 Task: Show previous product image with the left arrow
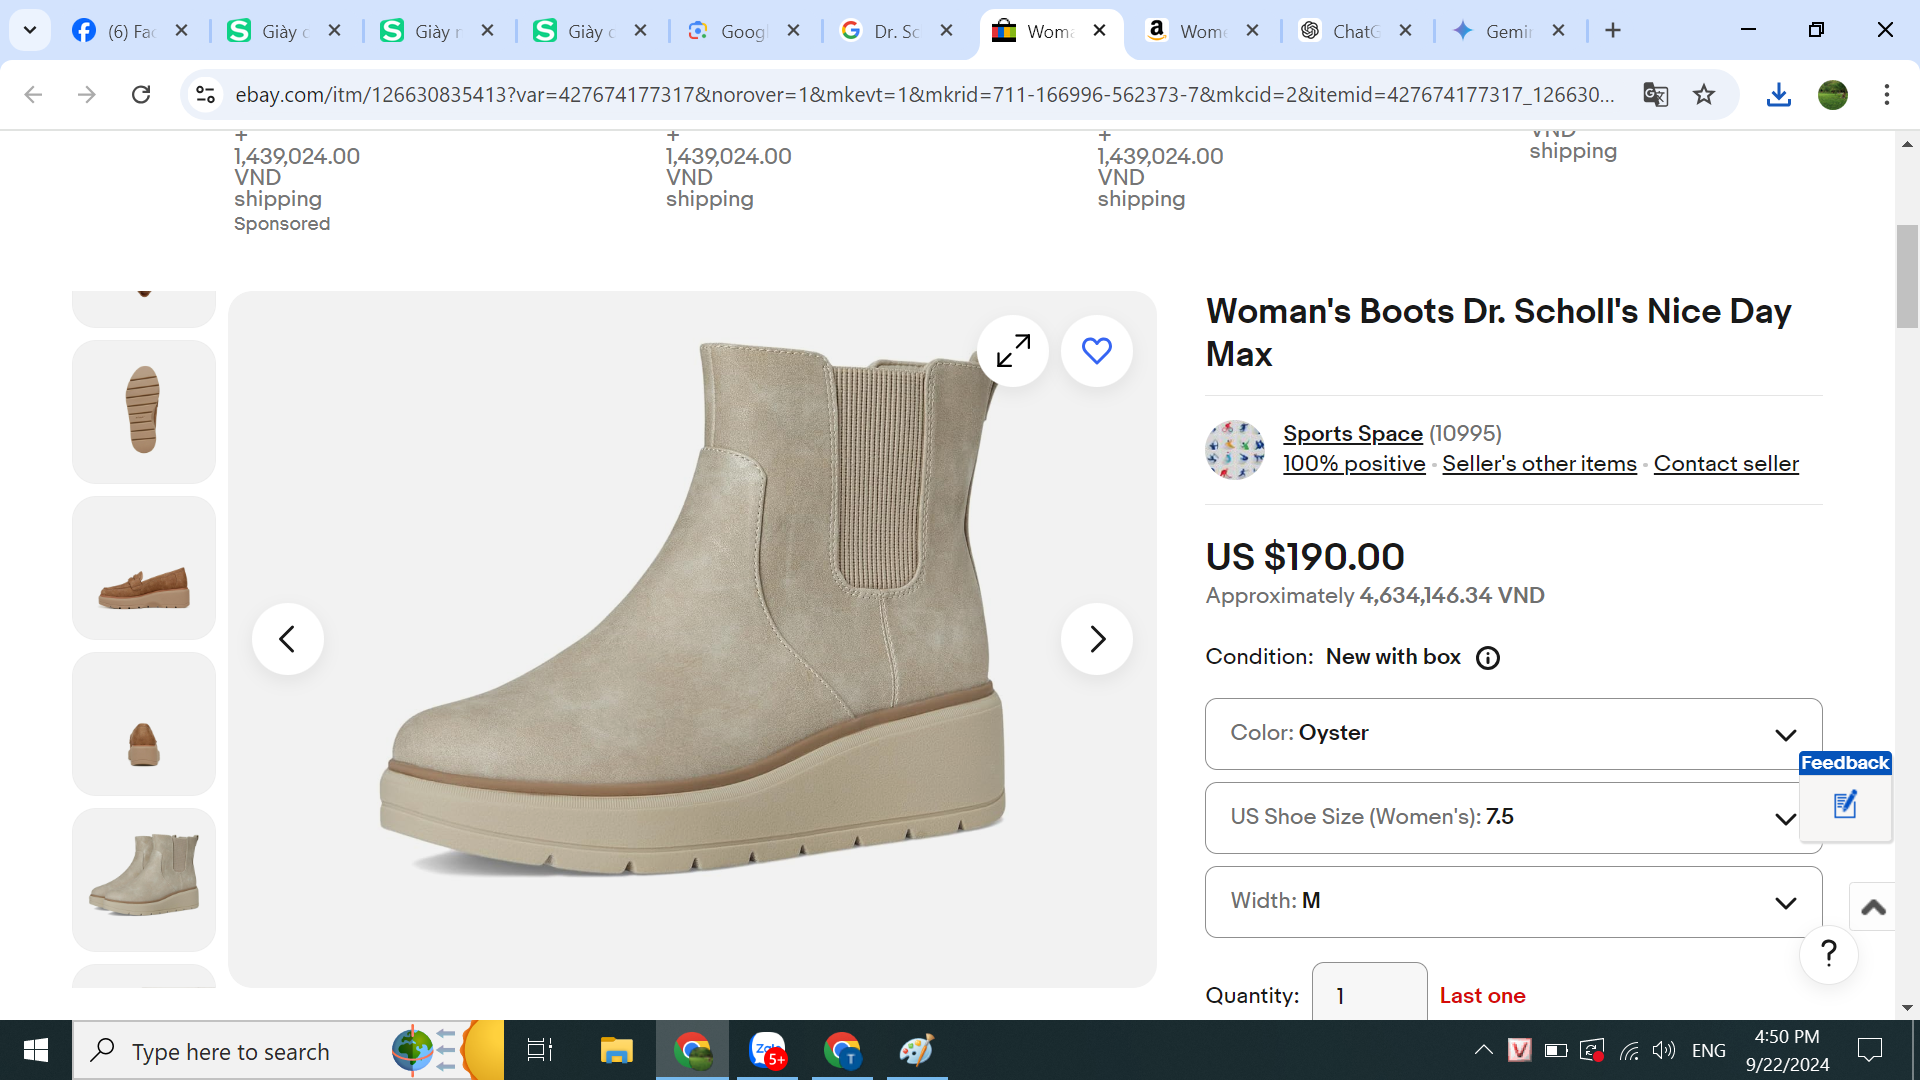[287, 639]
